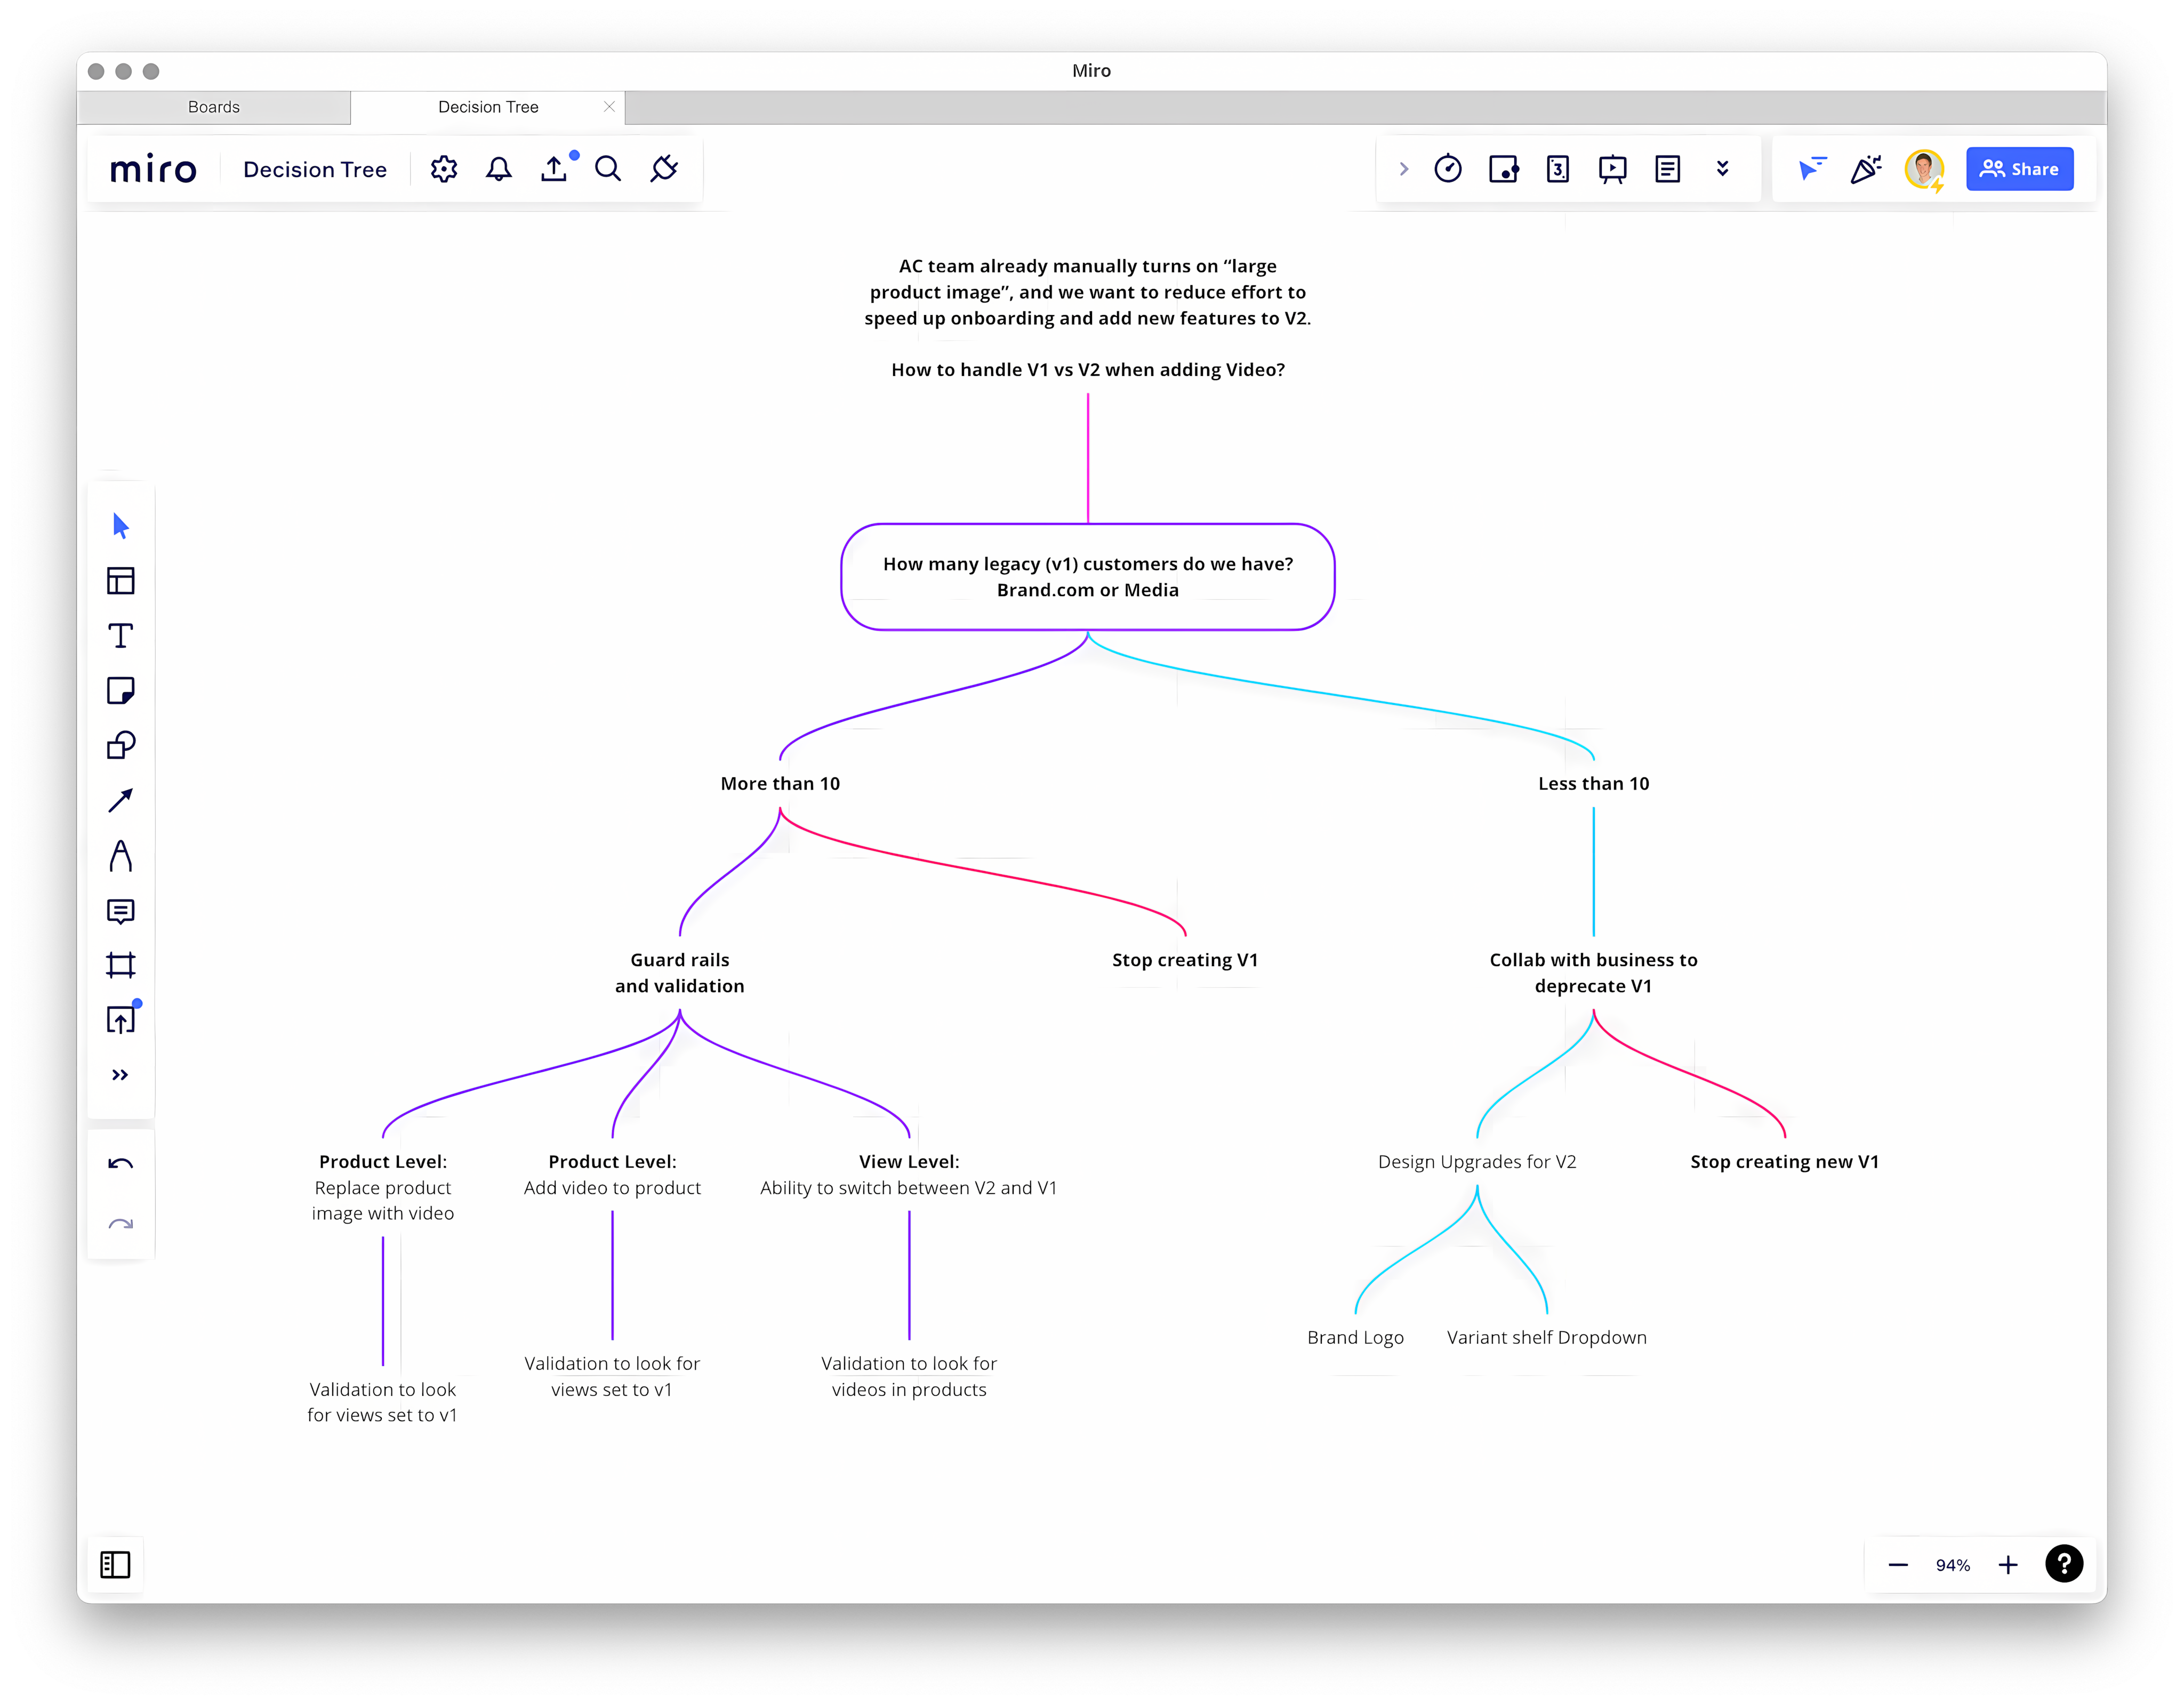Open the board timer
This screenshot has width=2184, height=1705.
click(x=1449, y=168)
